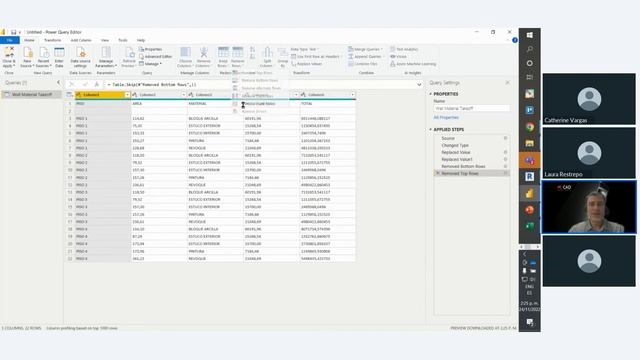640x360 pixels.
Task: Switch to the Transform tab
Action: (x=52, y=40)
